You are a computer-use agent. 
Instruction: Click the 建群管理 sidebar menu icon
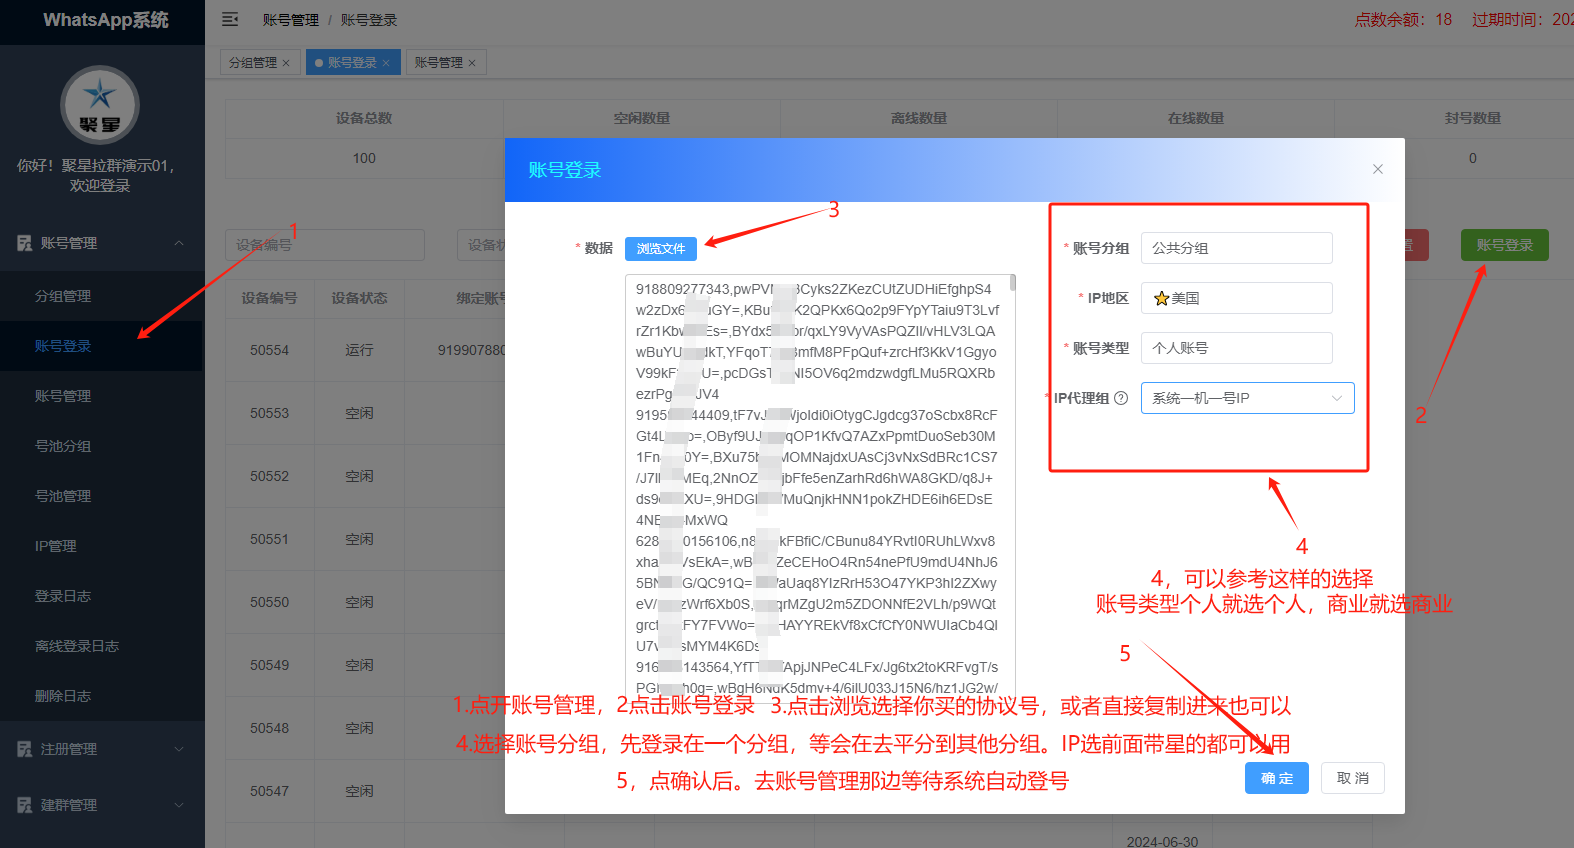25,805
